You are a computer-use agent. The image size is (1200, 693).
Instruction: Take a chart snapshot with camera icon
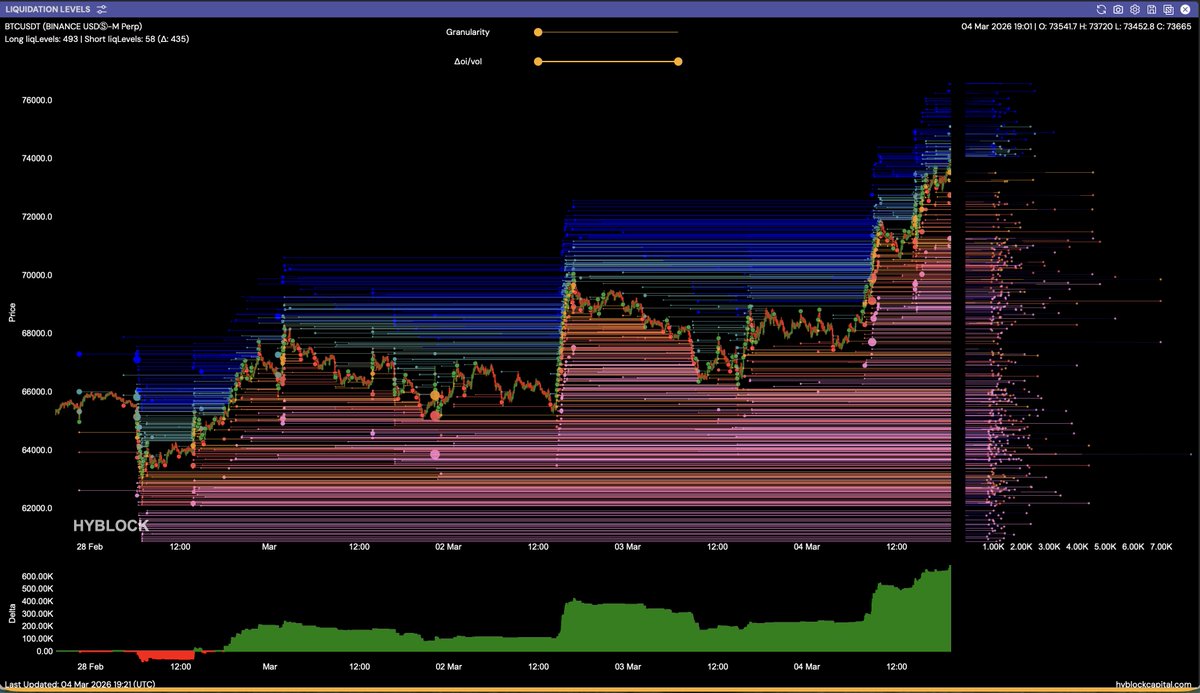click(x=1118, y=9)
